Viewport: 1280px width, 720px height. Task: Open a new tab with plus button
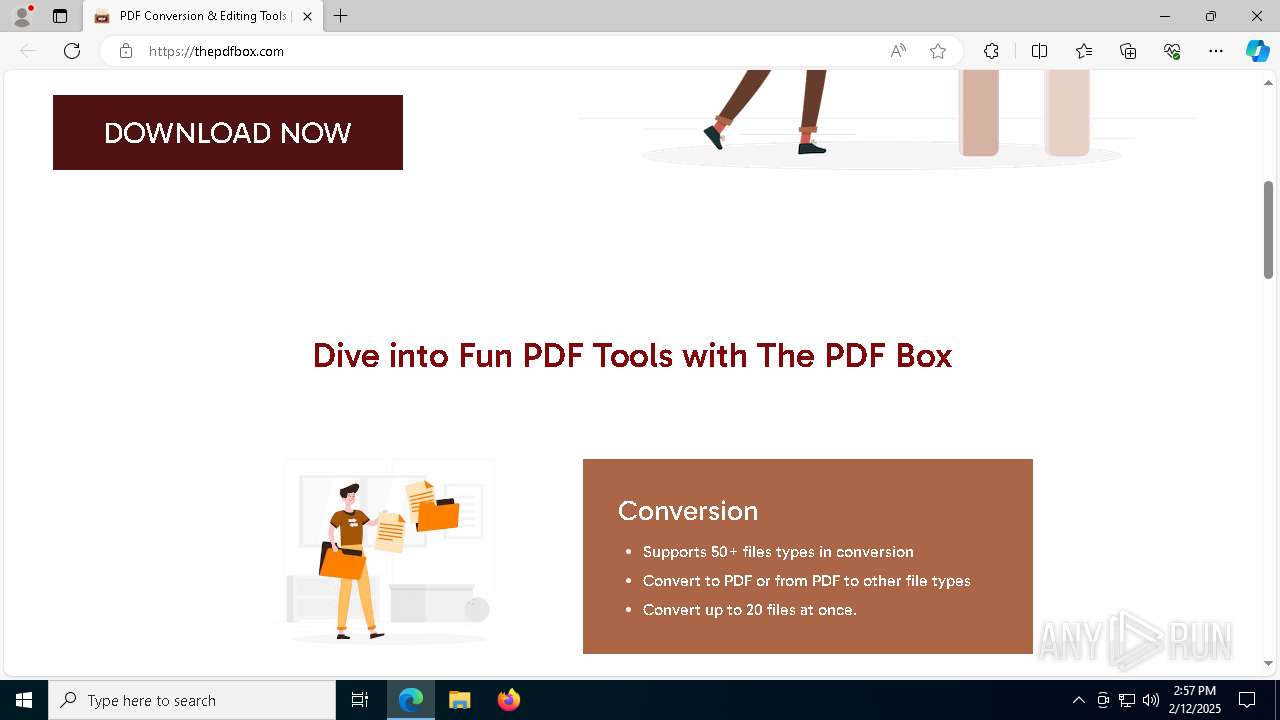pyautogui.click(x=341, y=16)
